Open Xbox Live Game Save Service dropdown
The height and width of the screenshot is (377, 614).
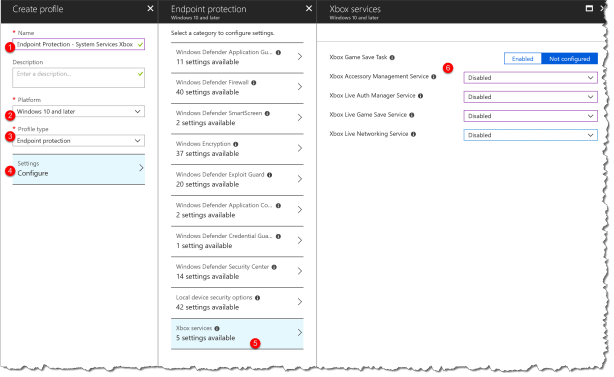click(x=531, y=116)
